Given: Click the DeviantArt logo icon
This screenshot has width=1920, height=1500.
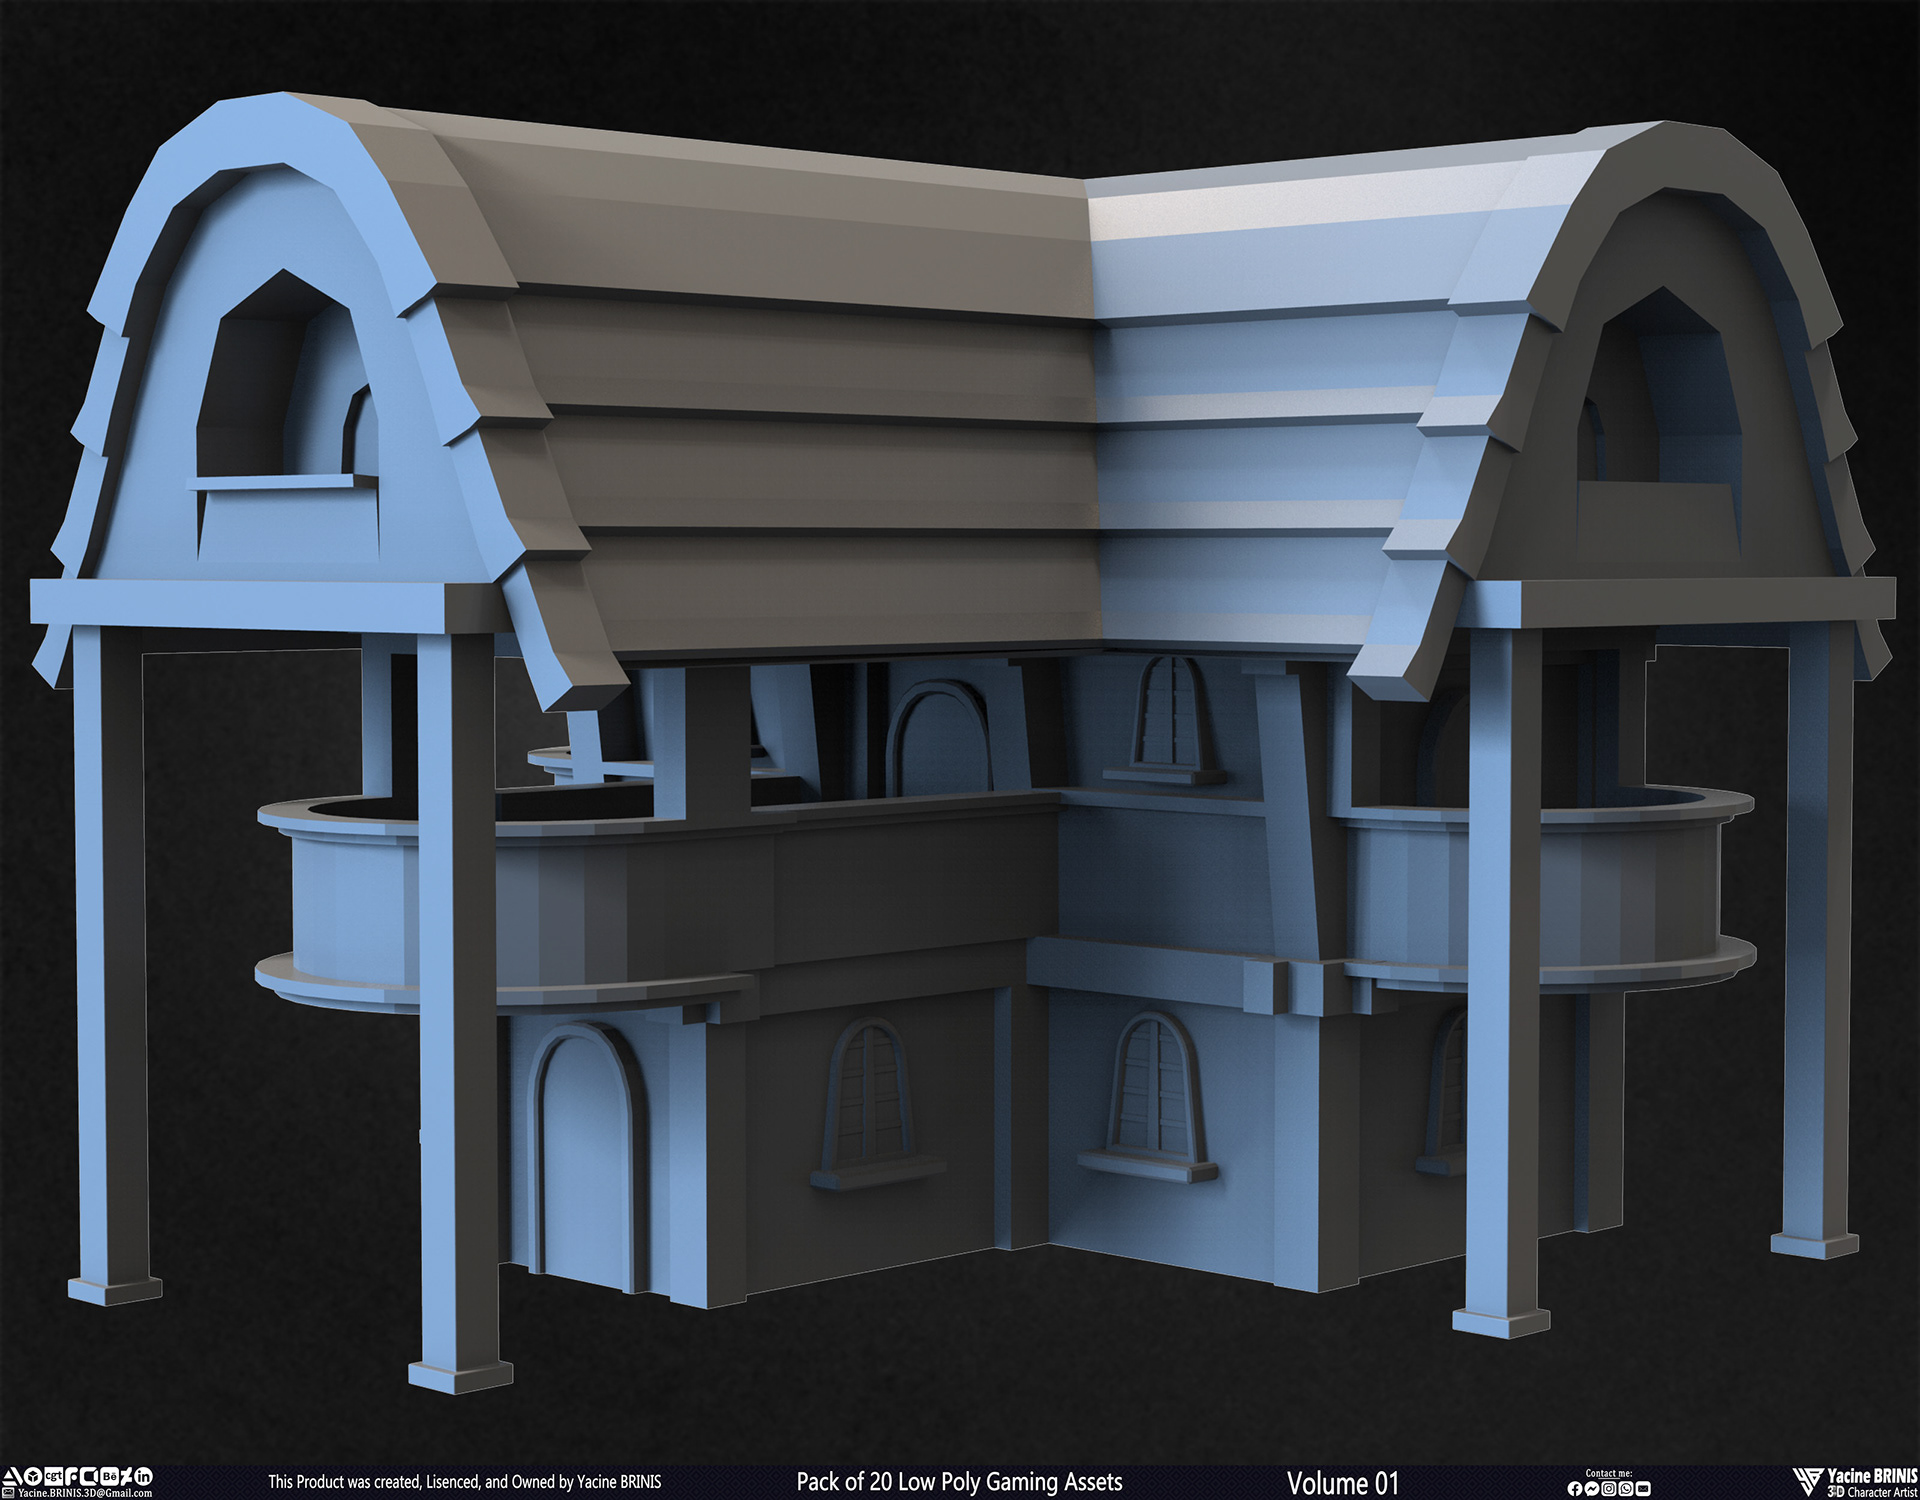Looking at the screenshot, I should (126, 1476).
